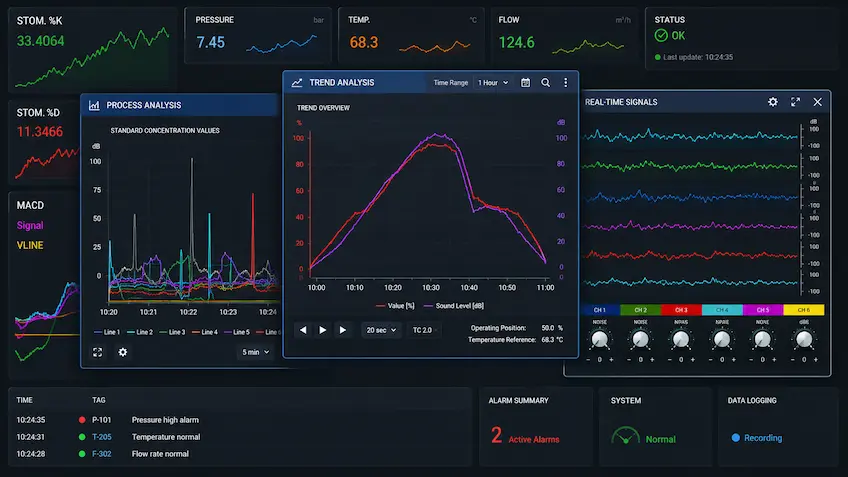Open the three-dot menu in Trend Analysis

coord(566,83)
